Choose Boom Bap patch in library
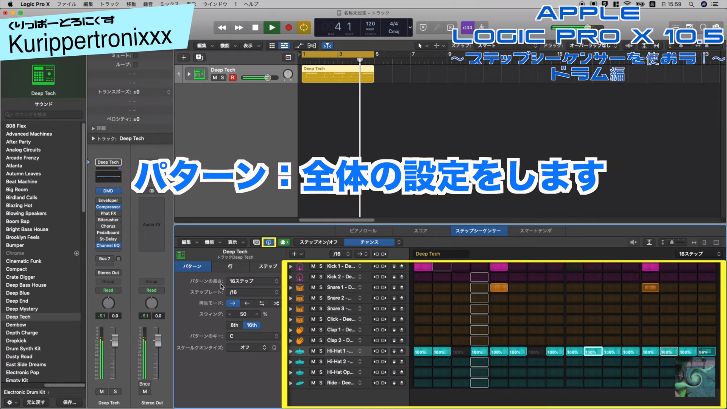Viewport: 727px width, 409px height. 18,221
